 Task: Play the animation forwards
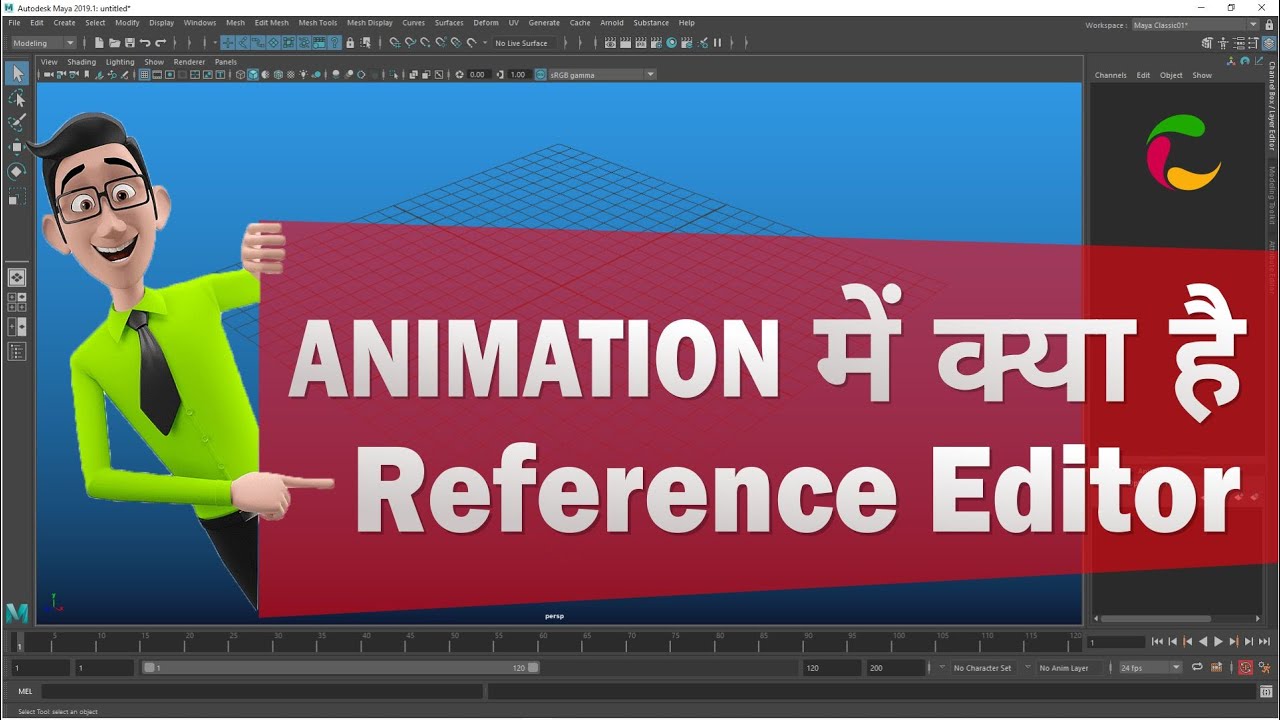1218,642
